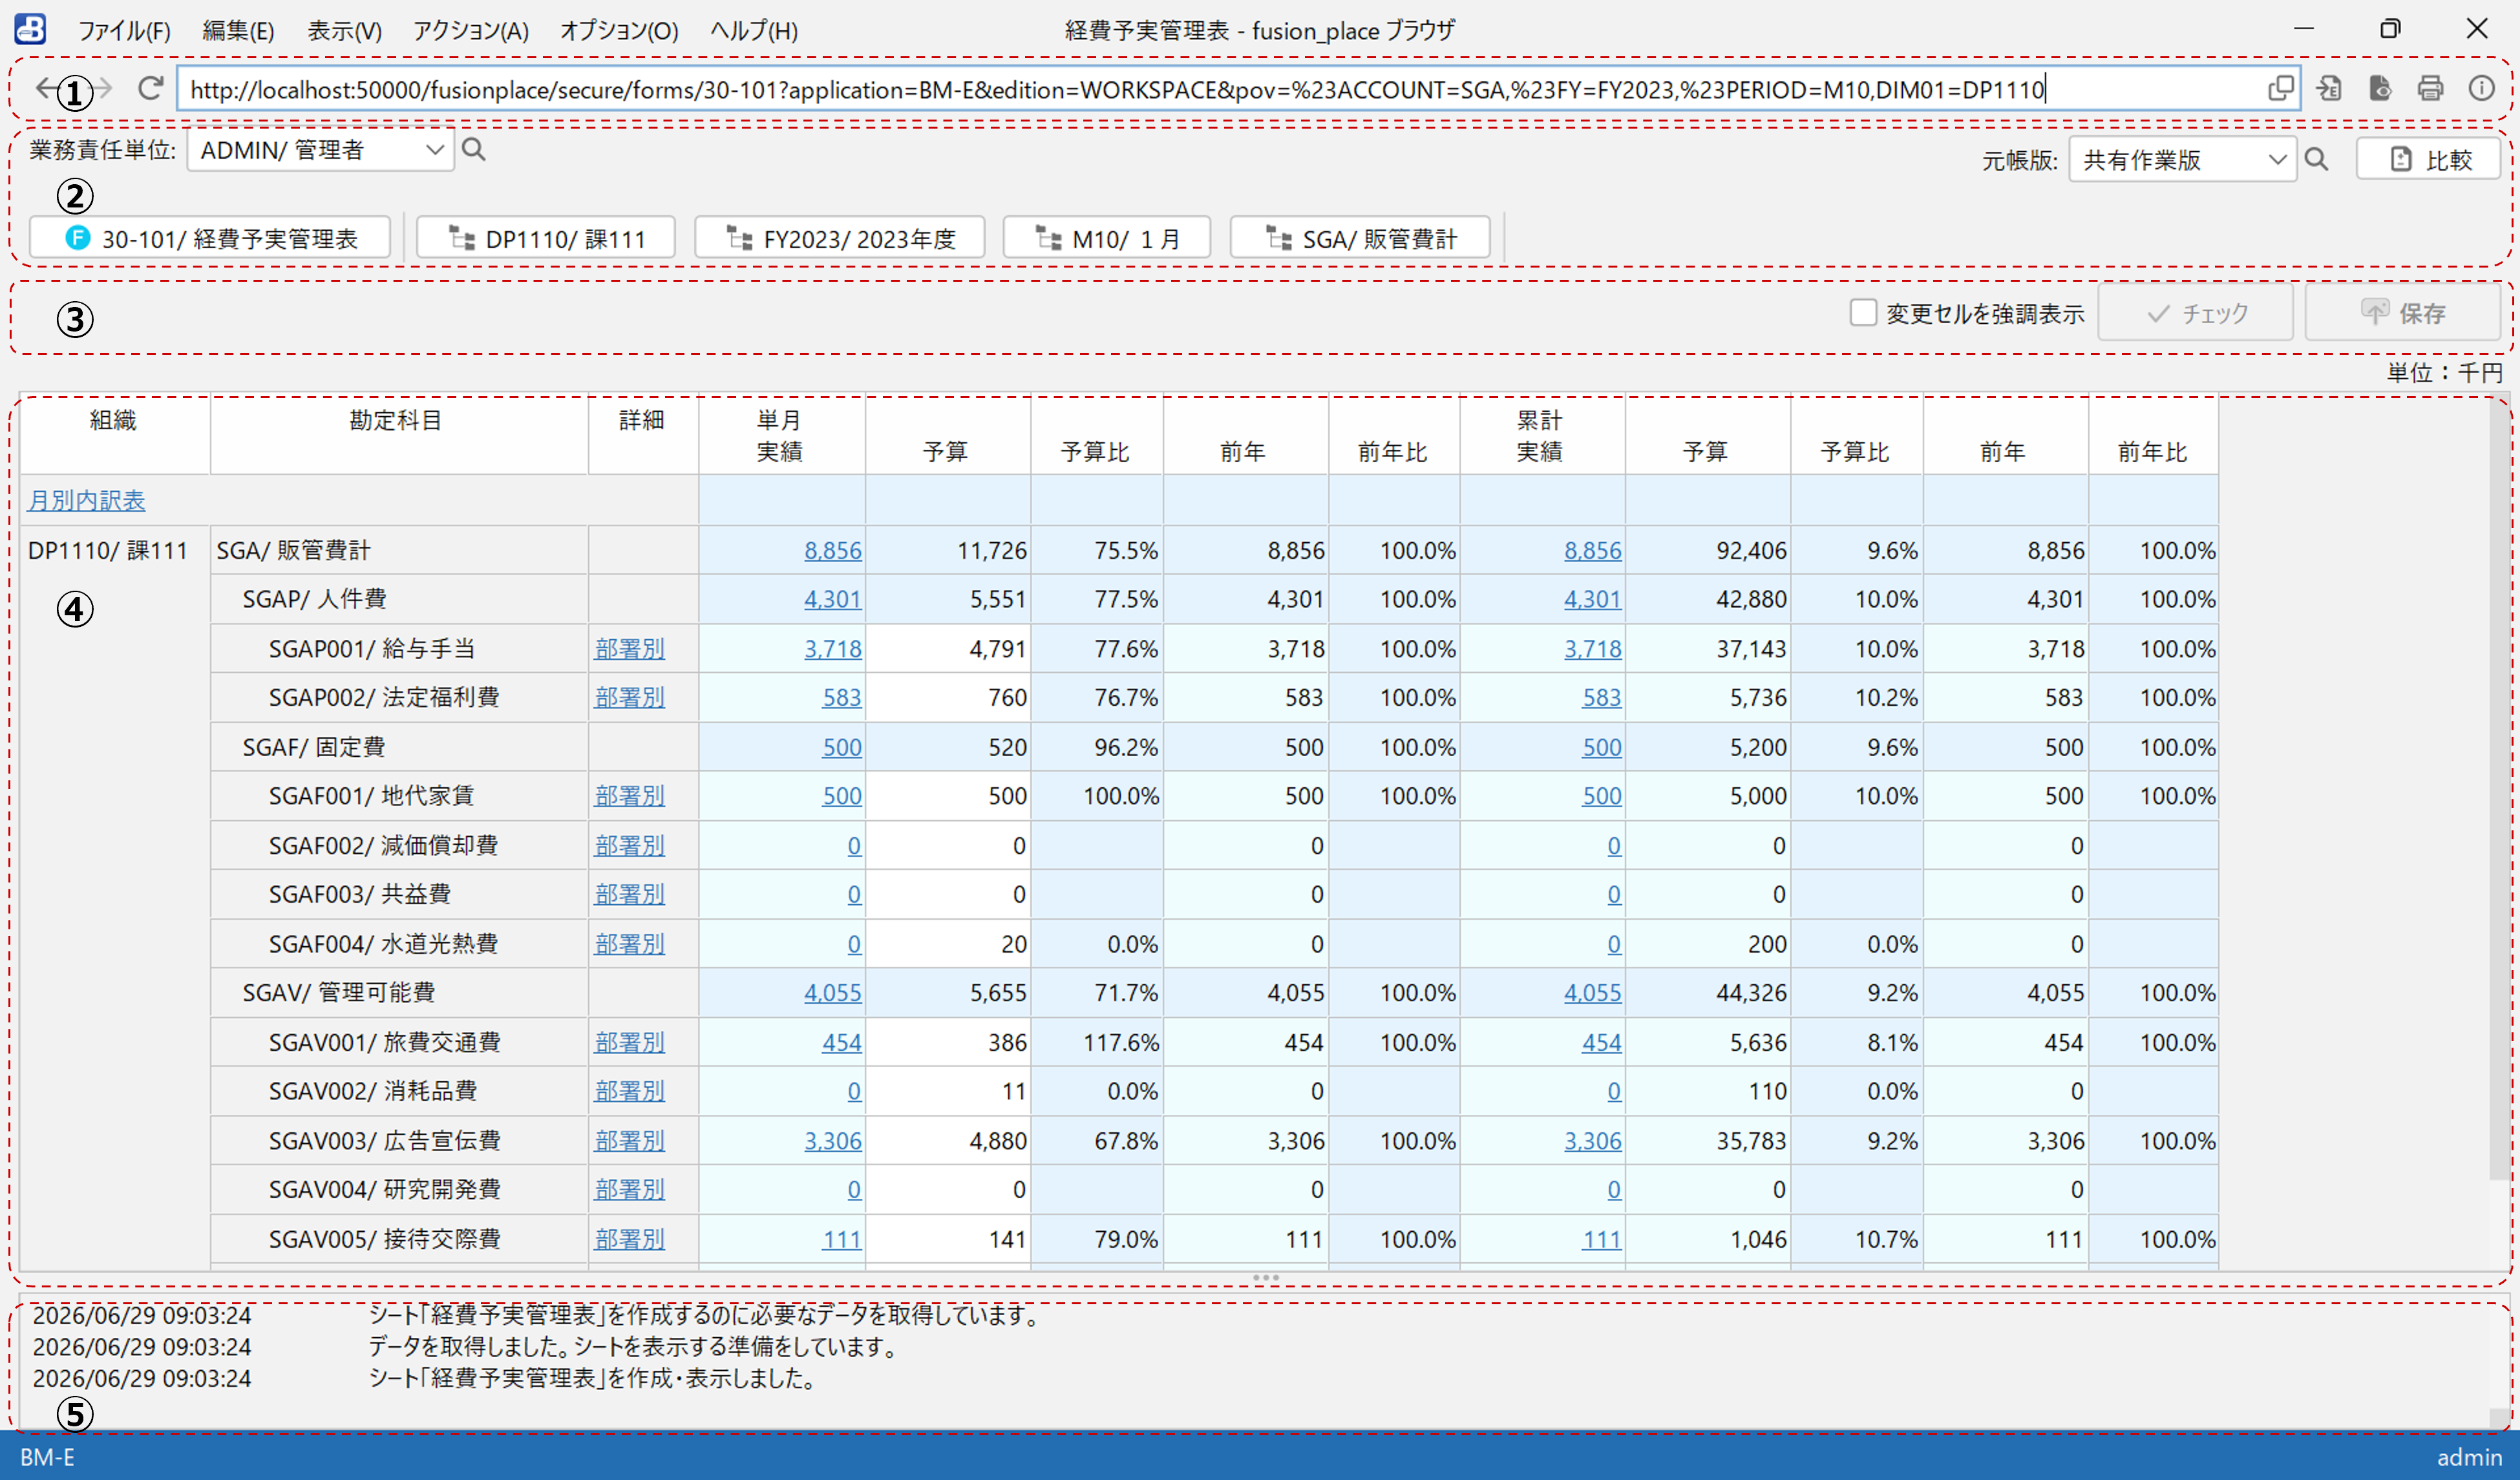Select the SGA/ 販管費計 account button
Screen dimensions: 2520x1480
point(1360,238)
